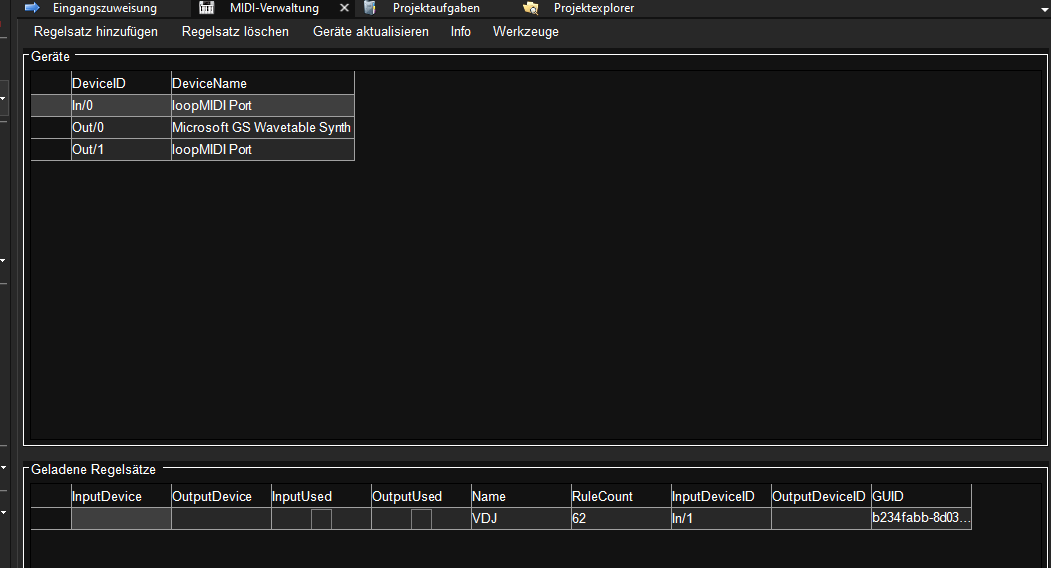Toggle the InputUsed checkbox for VDJ

click(321, 519)
